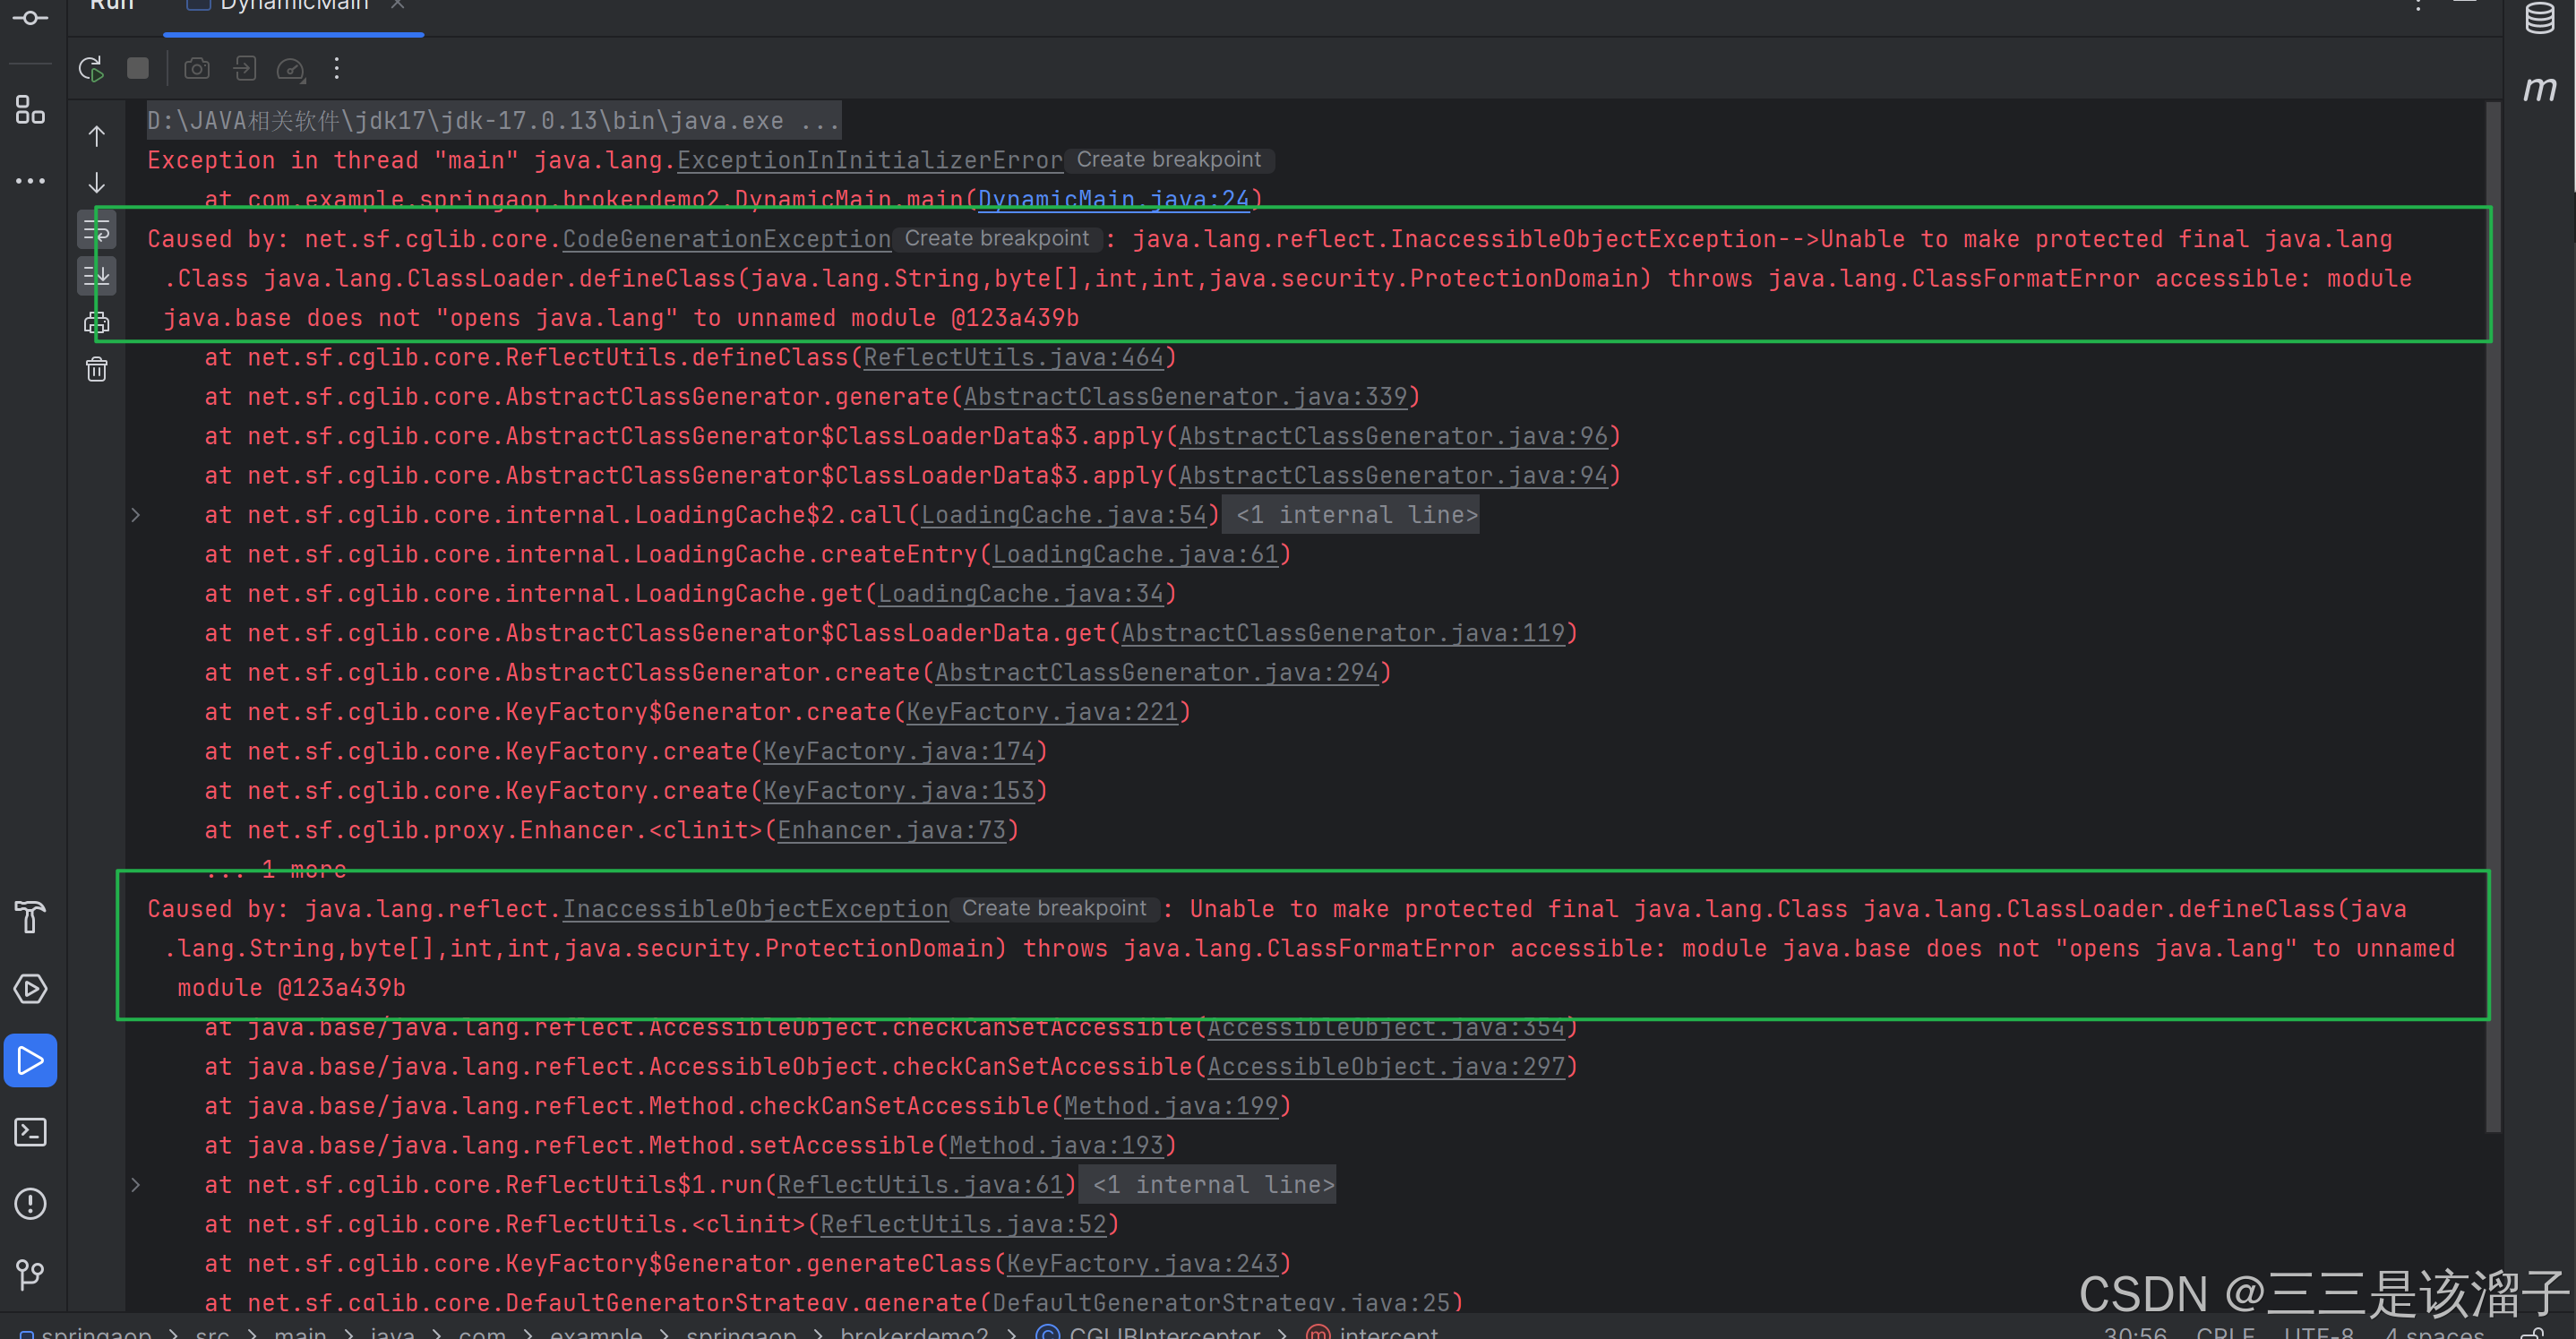Viewport: 2576px width, 1339px height.
Task: Clear all console output with the trash icon
Action: (96, 368)
